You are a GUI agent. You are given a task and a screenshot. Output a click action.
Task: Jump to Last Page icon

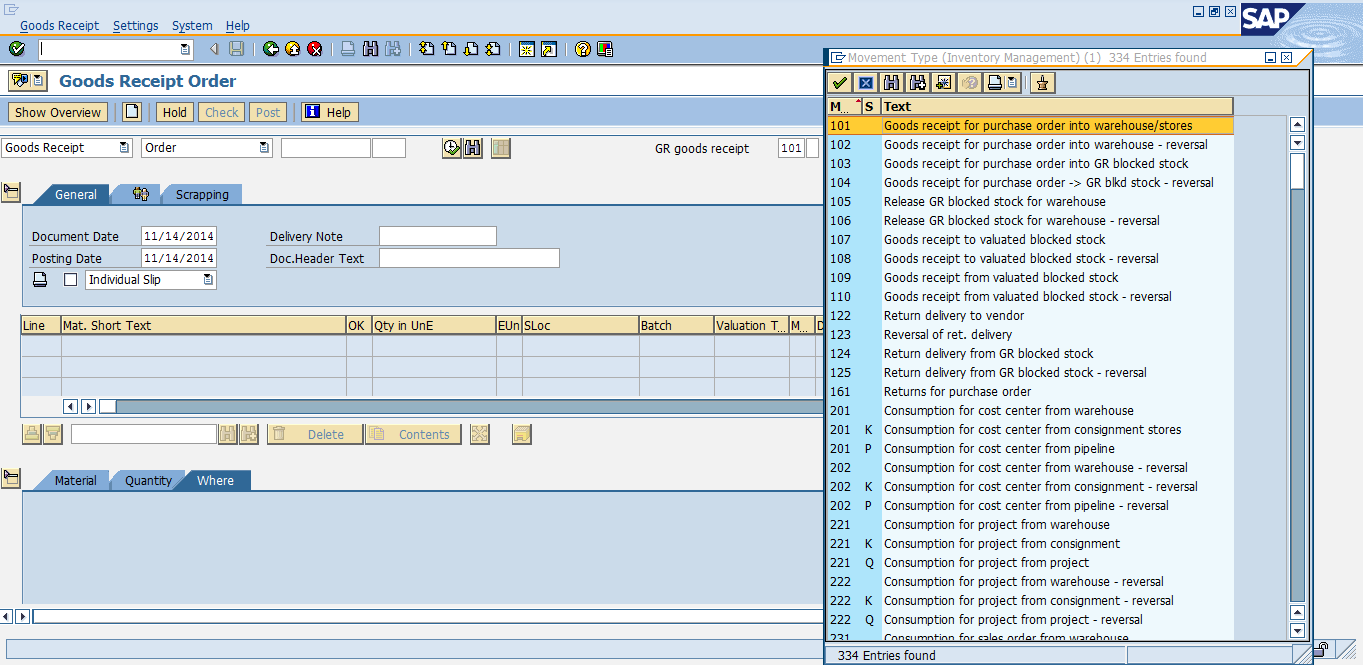click(493, 48)
